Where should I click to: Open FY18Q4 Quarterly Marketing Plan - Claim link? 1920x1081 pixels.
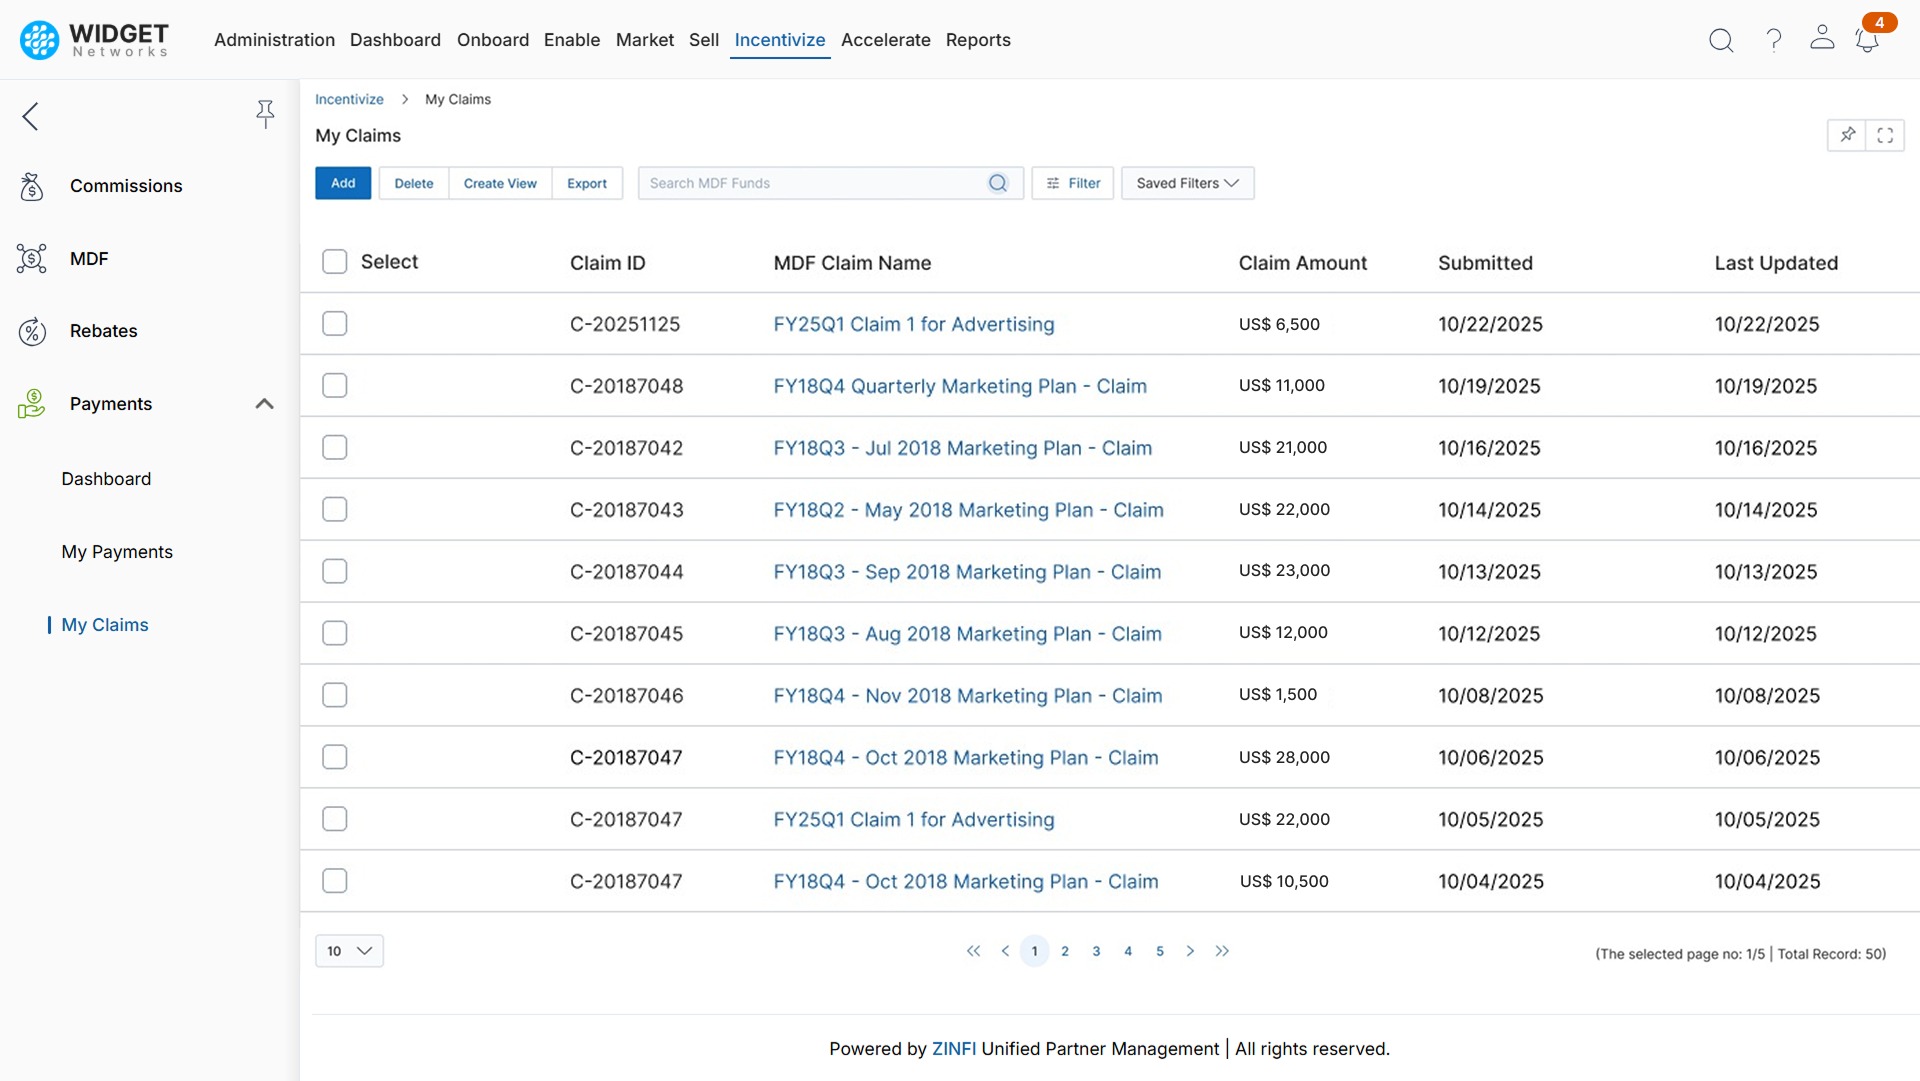pos(959,386)
